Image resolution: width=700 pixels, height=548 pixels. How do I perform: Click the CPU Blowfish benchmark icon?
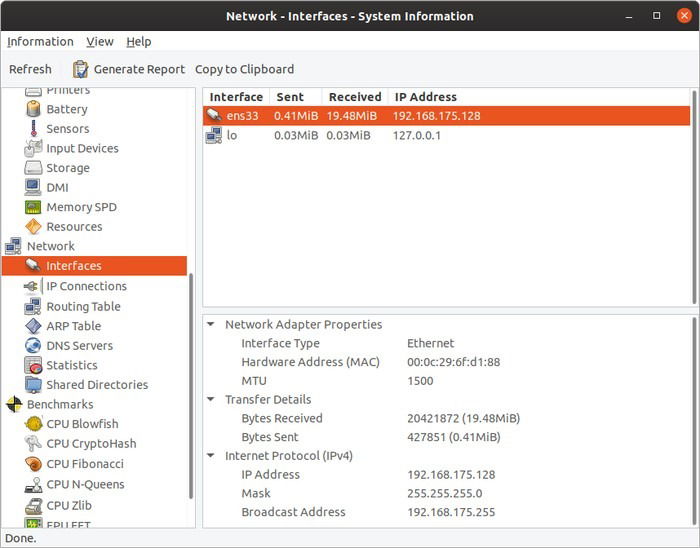(33, 424)
